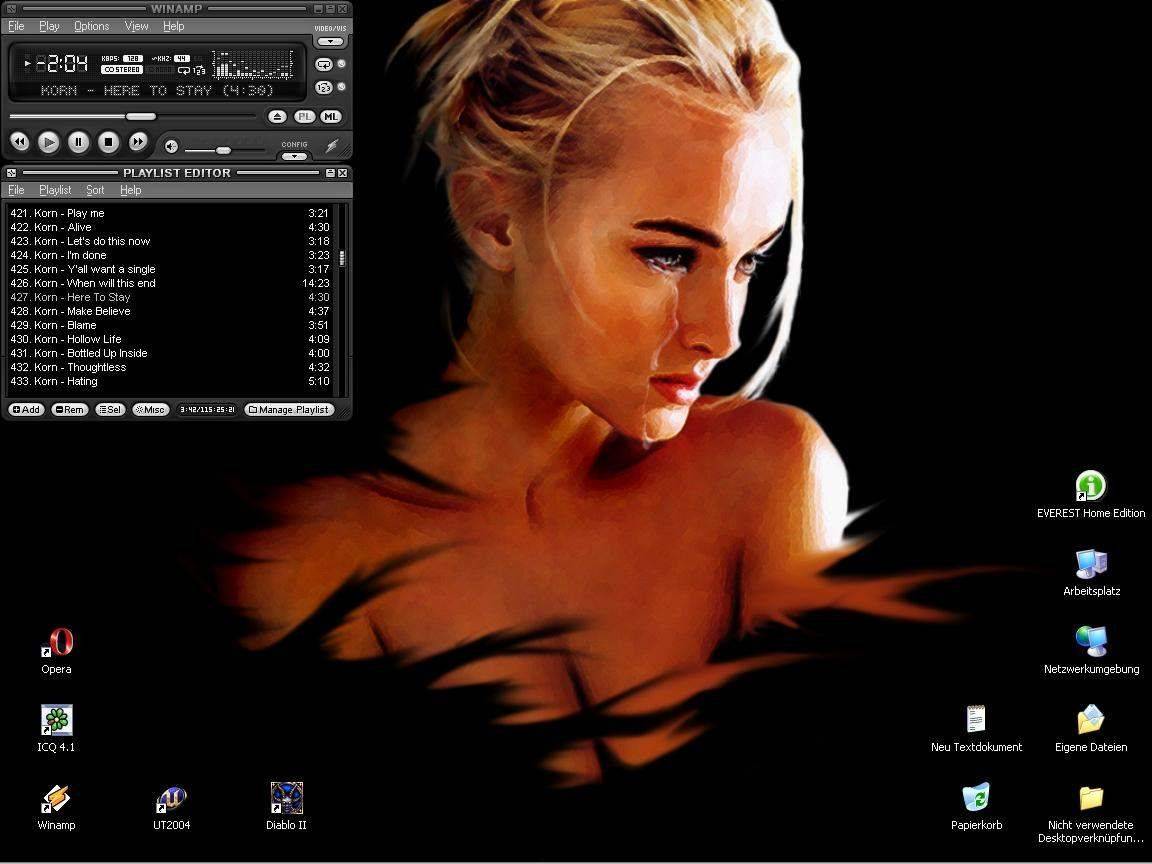This screenshot has height=864, width=1152.
Task: Skip to next track with forward button
Action: [x=137, y=142]
